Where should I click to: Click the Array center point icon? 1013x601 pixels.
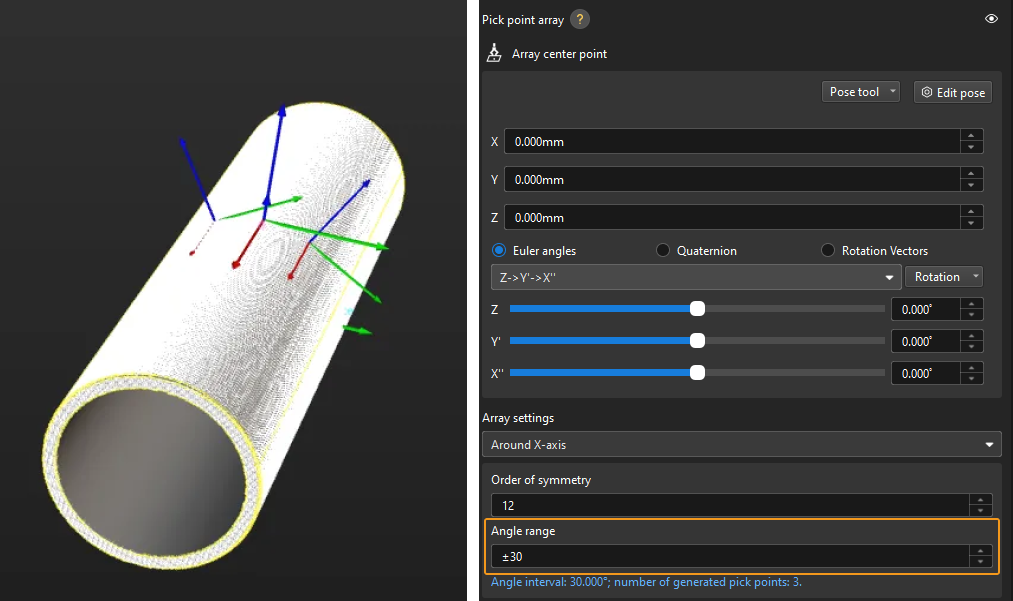pyautogui.click(x=493, y=54)
